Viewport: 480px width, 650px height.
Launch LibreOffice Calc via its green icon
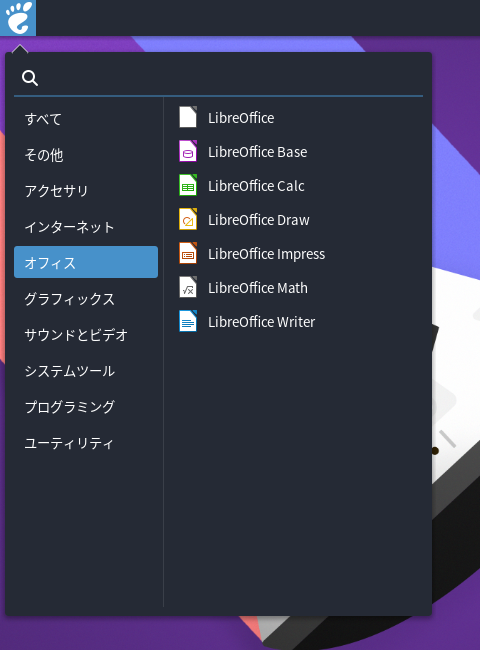click(188, 185)
